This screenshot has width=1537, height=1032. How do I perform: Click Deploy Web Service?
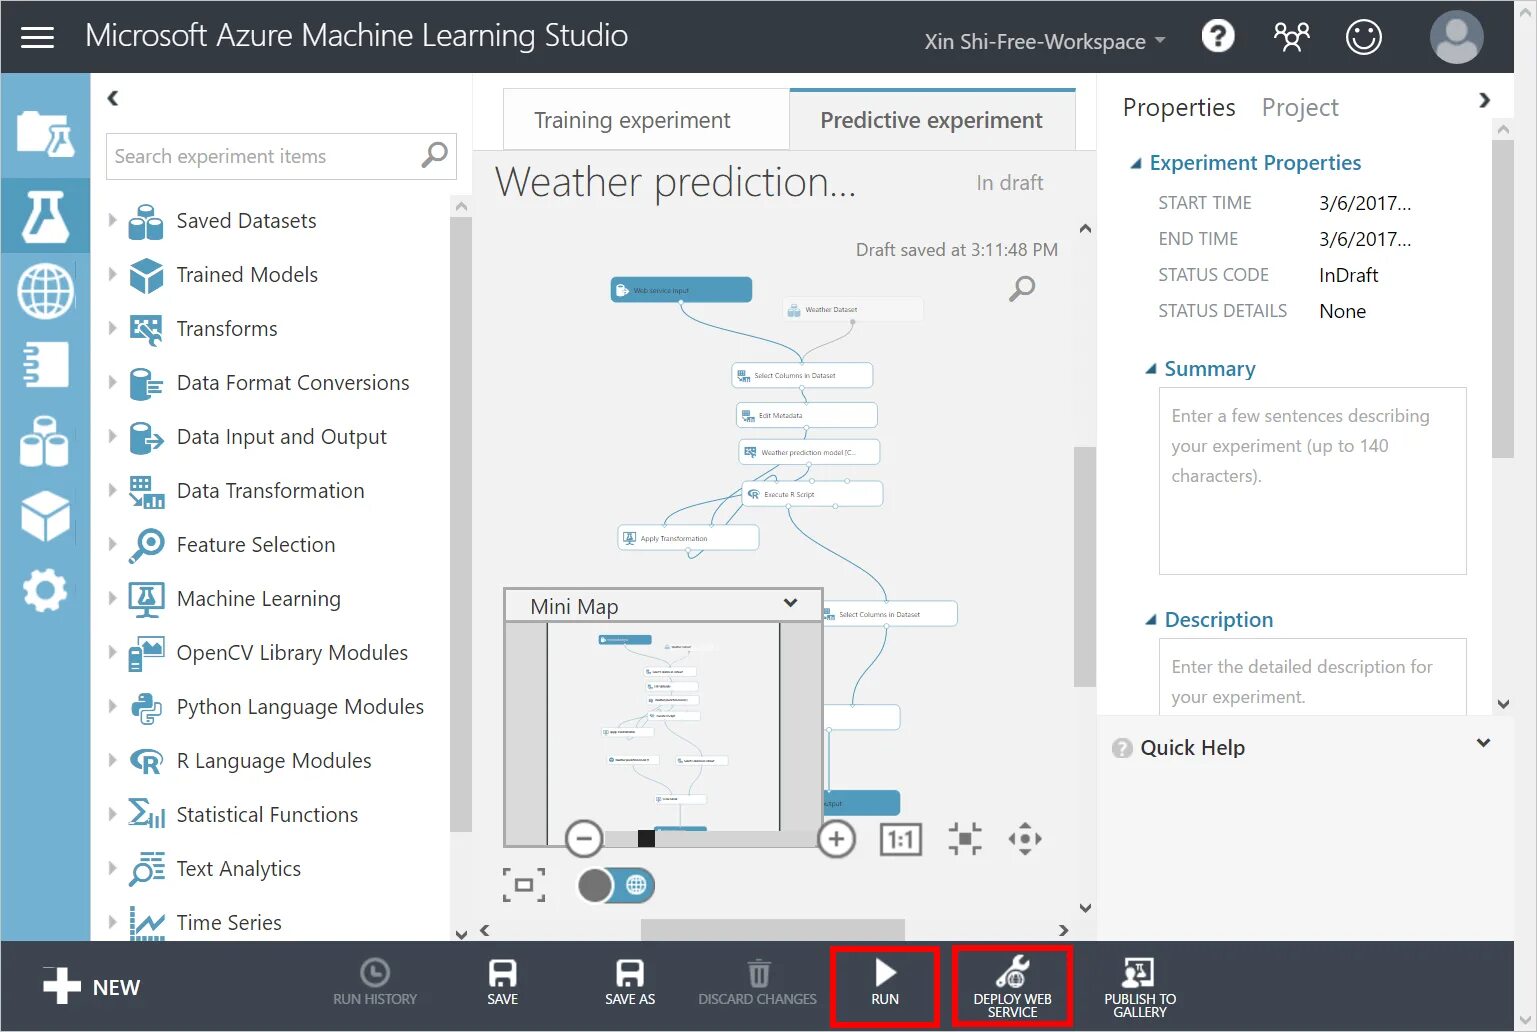pos(1012,985)
